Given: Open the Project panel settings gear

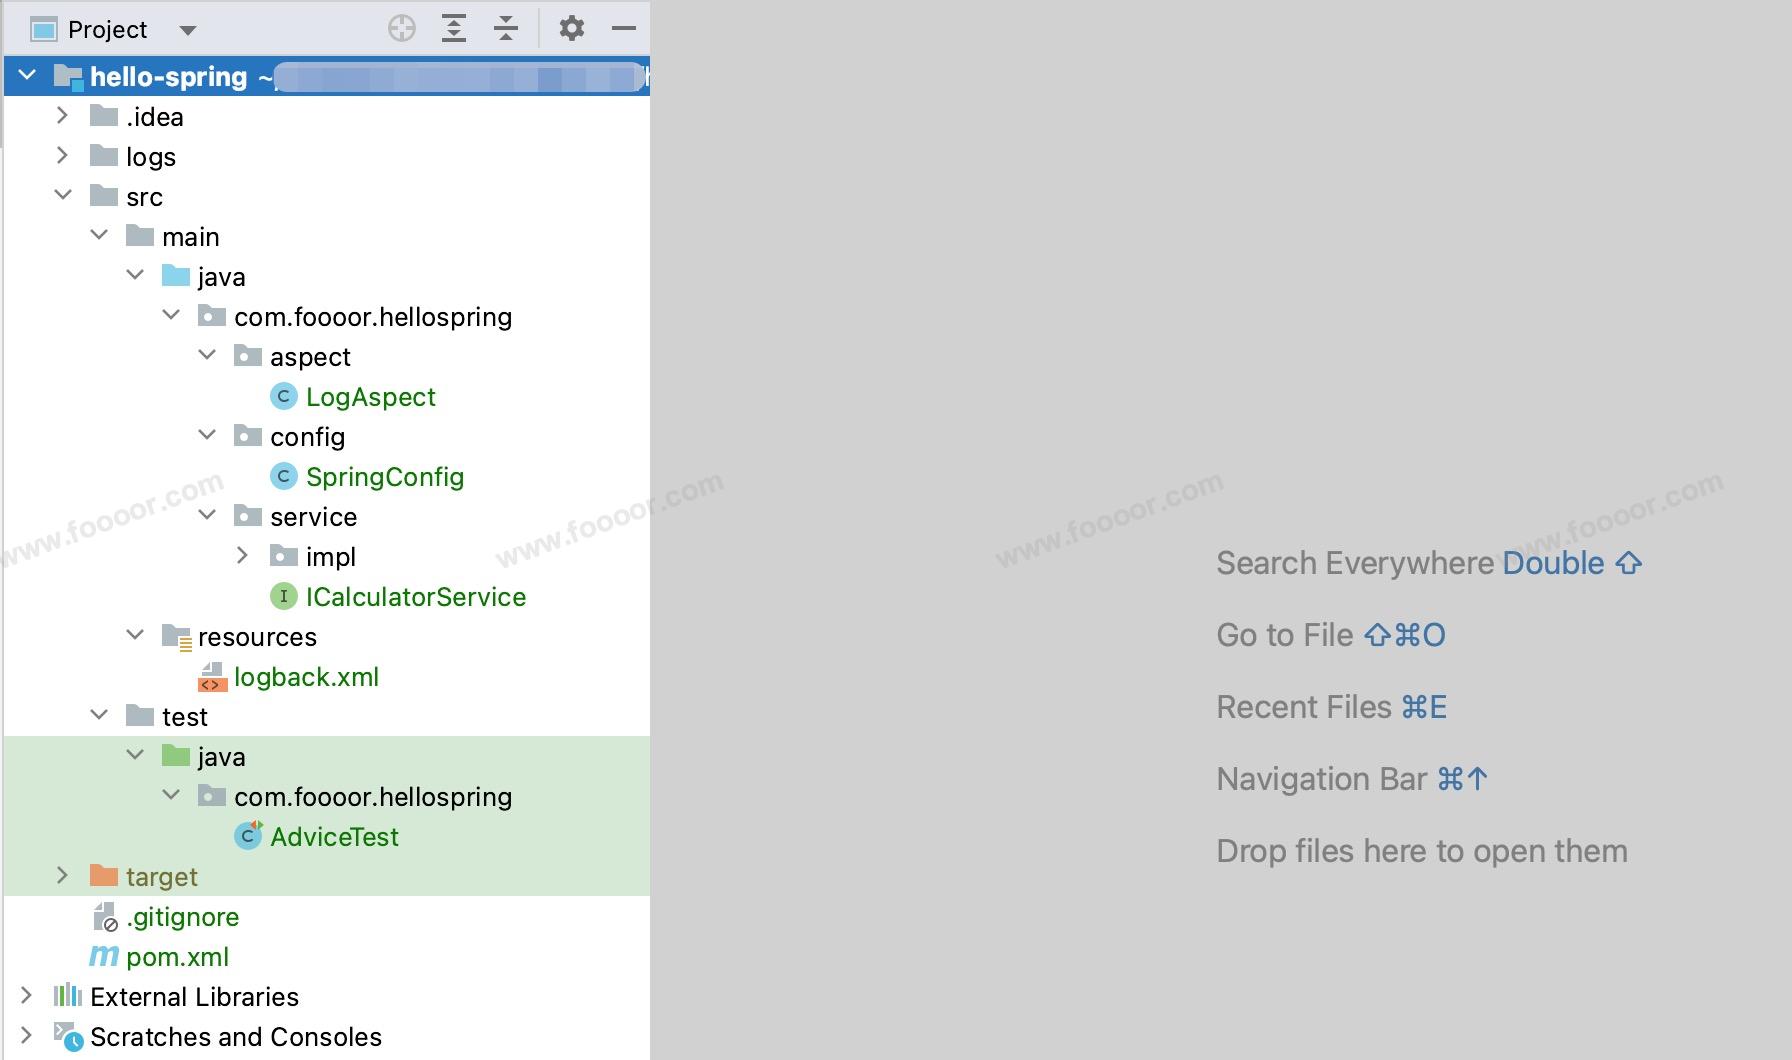Looking at the screenshot, I should [571, 29].
